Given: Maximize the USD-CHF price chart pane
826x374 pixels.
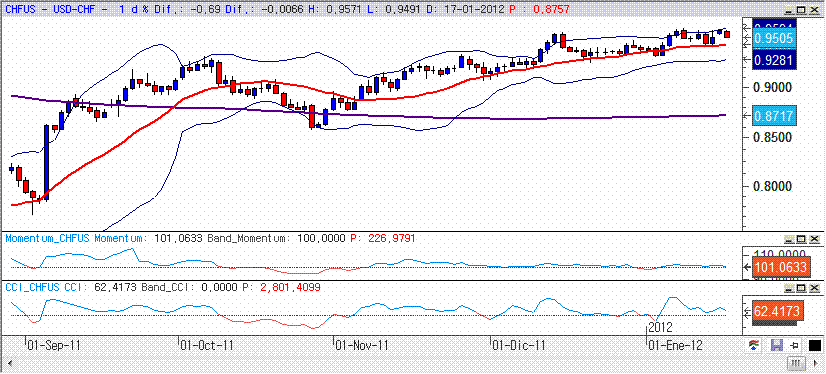Looking at the screenshot, I should pyautogui.click(x=801, y=10).
